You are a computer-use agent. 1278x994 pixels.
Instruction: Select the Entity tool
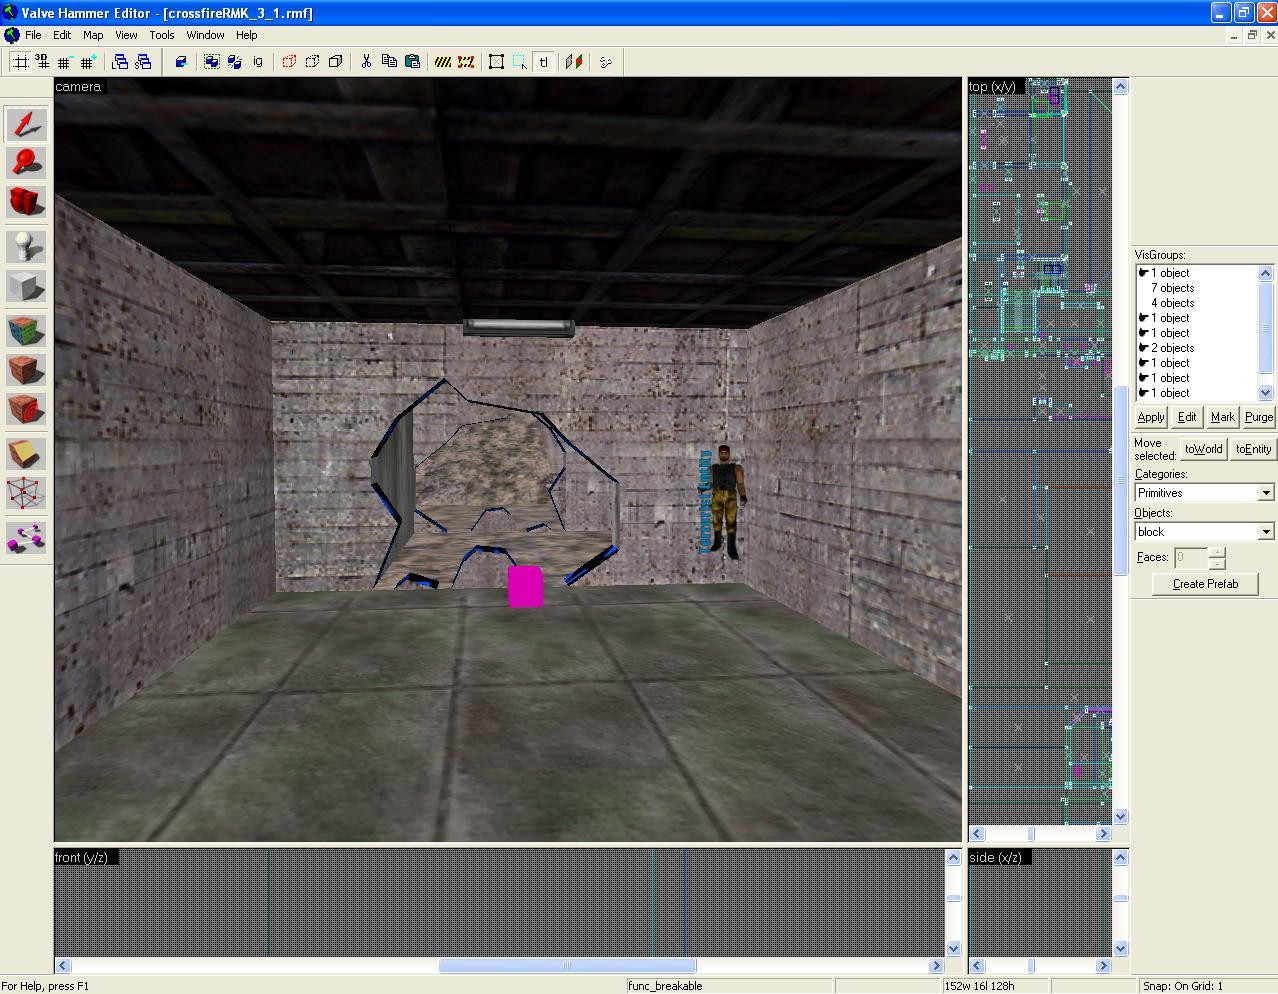point(26,246)
